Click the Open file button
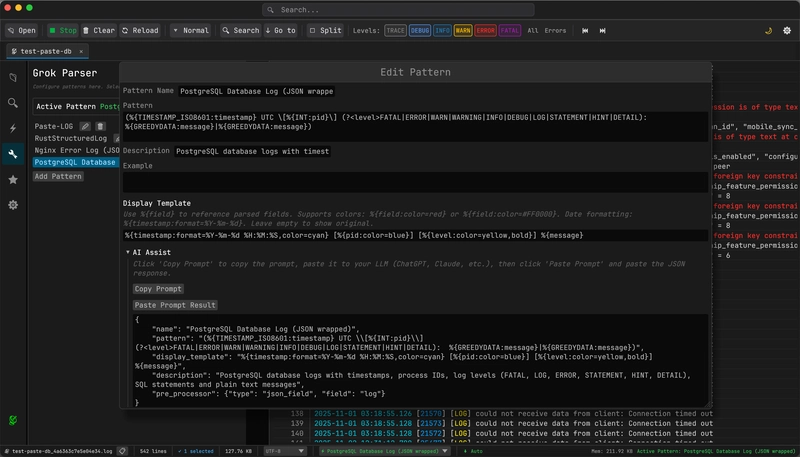The height and width of the screenshot is (457, 800). pos(22,31)
